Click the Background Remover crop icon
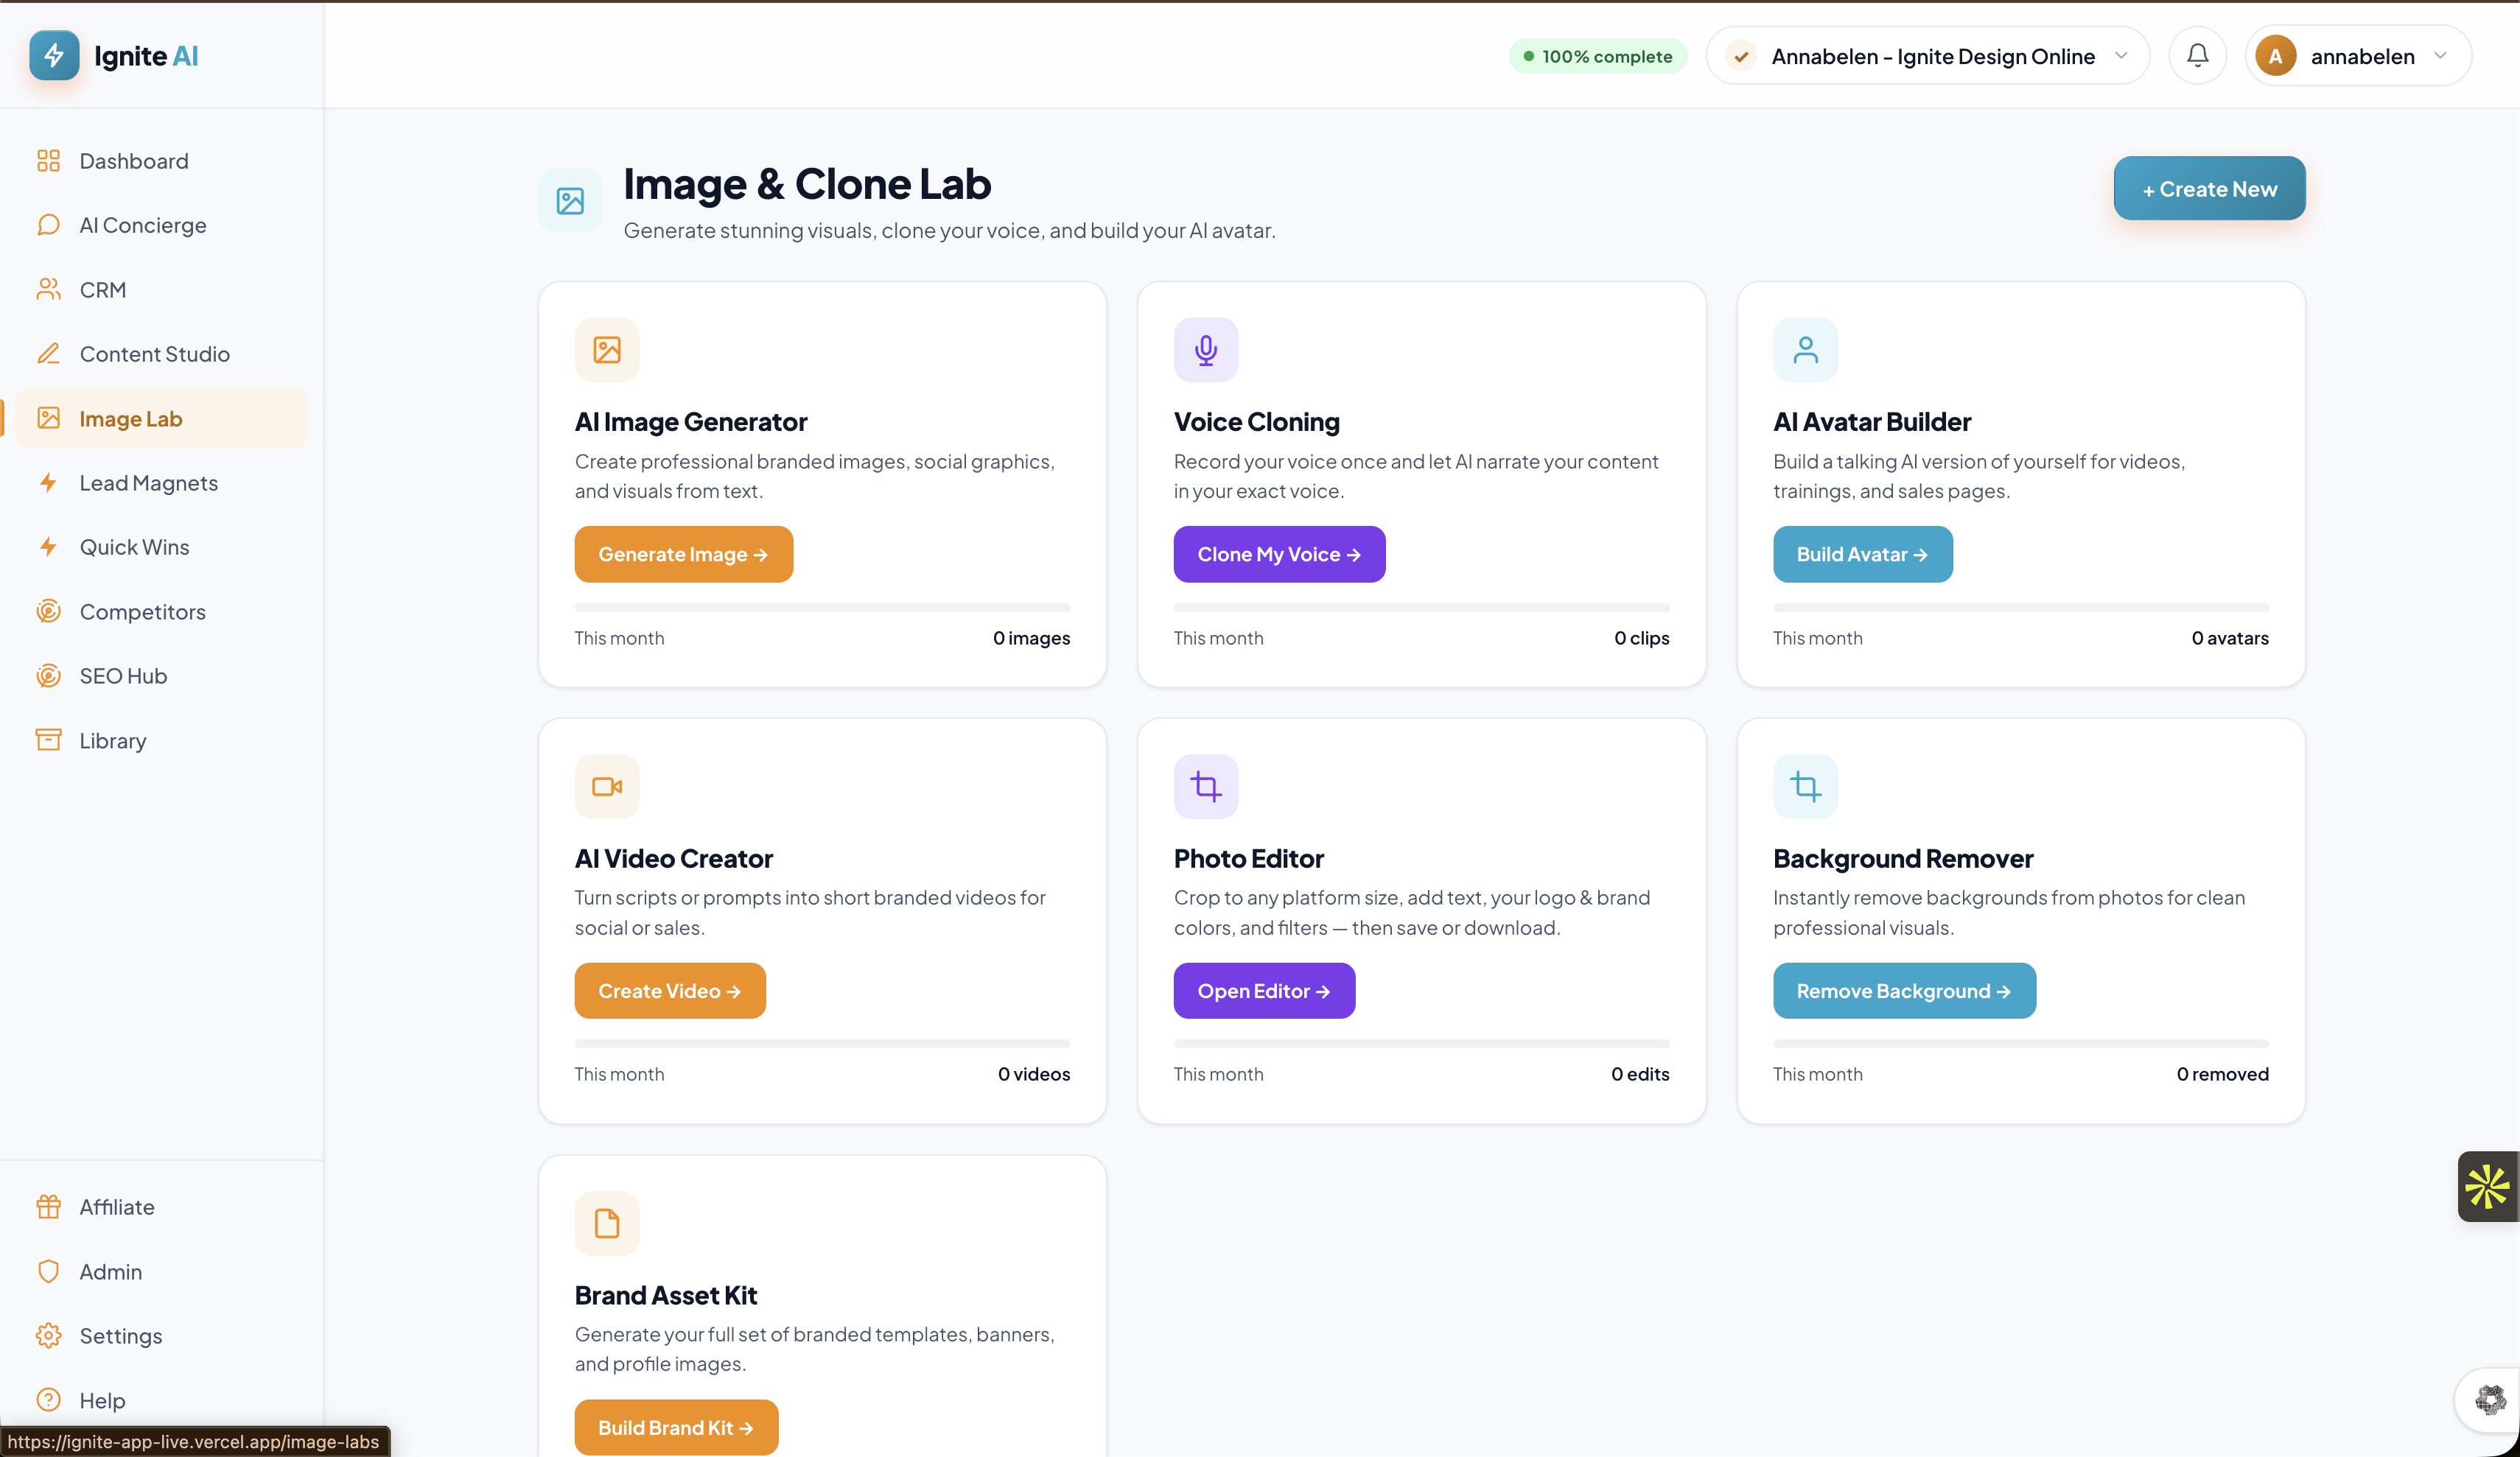 (x=1805, y=787)
